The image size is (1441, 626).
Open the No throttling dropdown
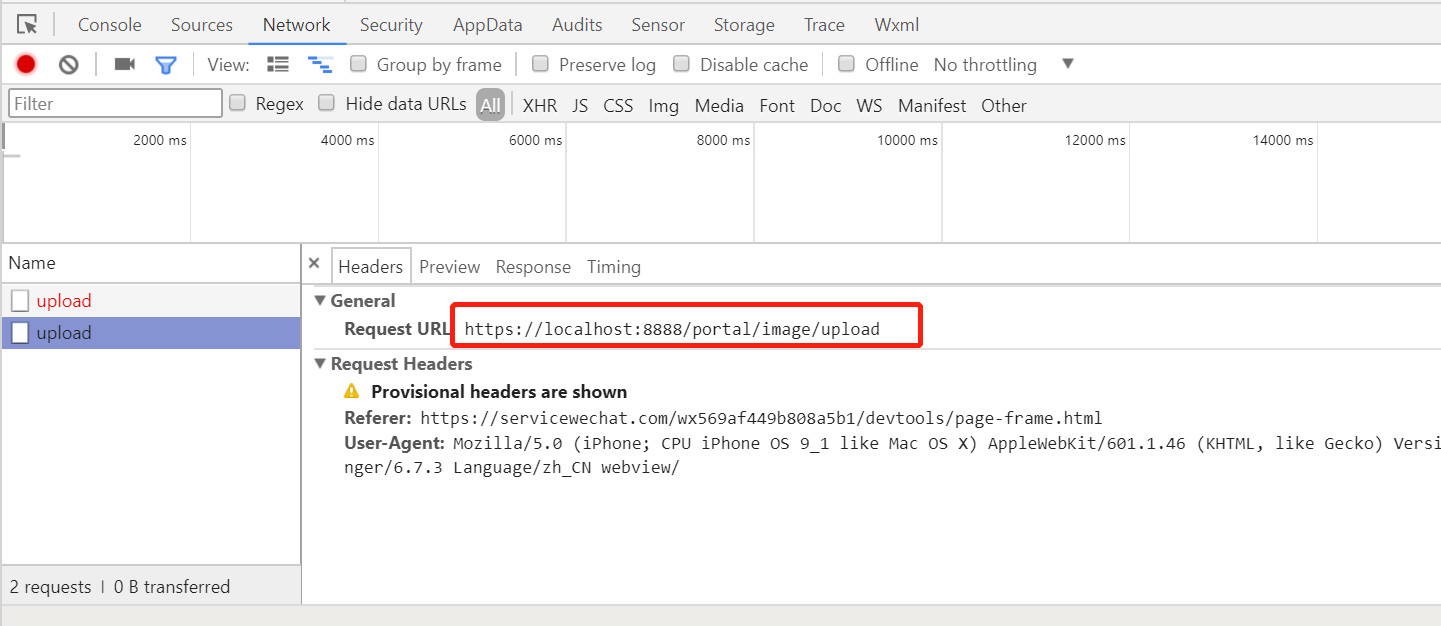pyautogui.click(x=1067, y=64)
